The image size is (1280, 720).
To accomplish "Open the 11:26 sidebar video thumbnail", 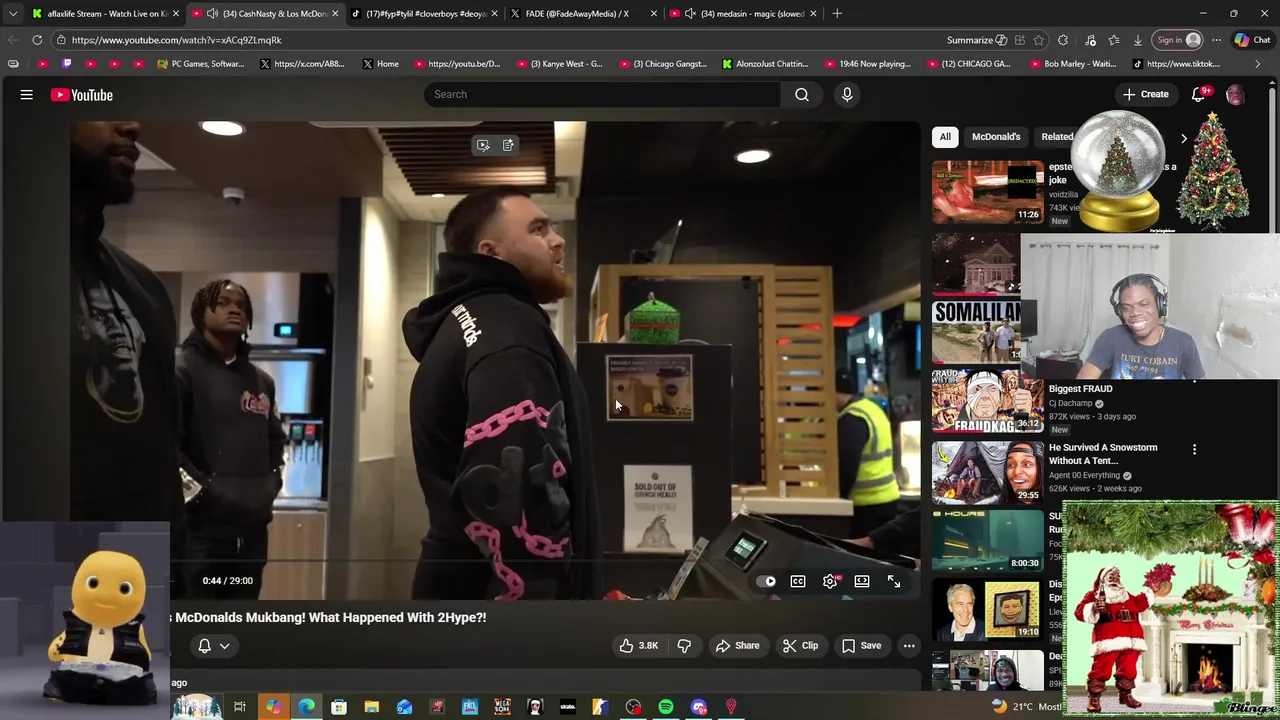I will (988, 192).
